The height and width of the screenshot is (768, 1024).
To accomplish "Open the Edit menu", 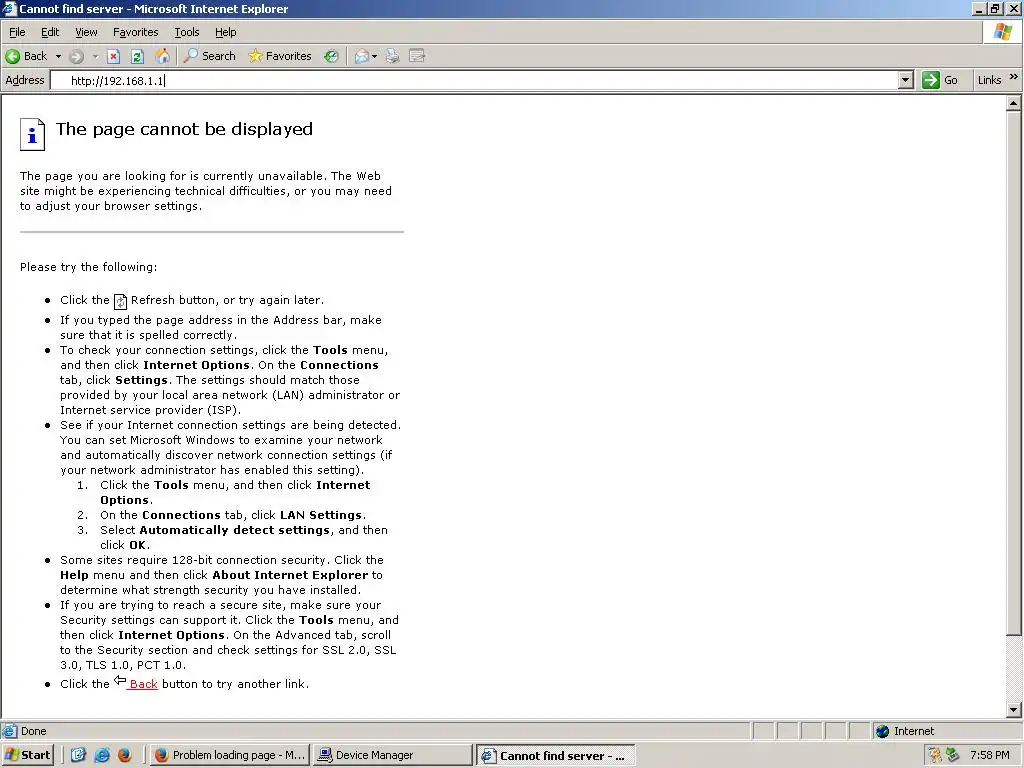I will 50,32.
